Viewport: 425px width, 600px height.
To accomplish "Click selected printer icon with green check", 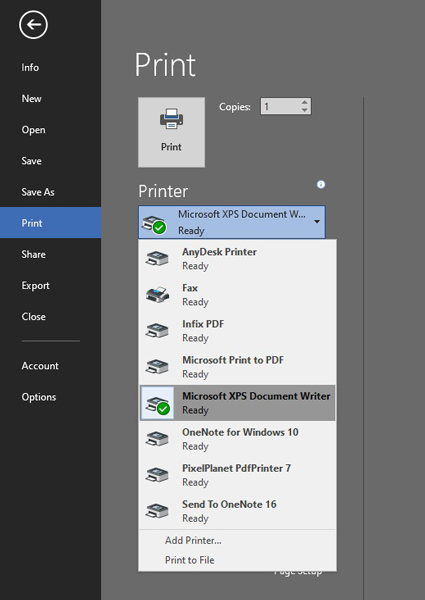I will click(x=154, y=225).
